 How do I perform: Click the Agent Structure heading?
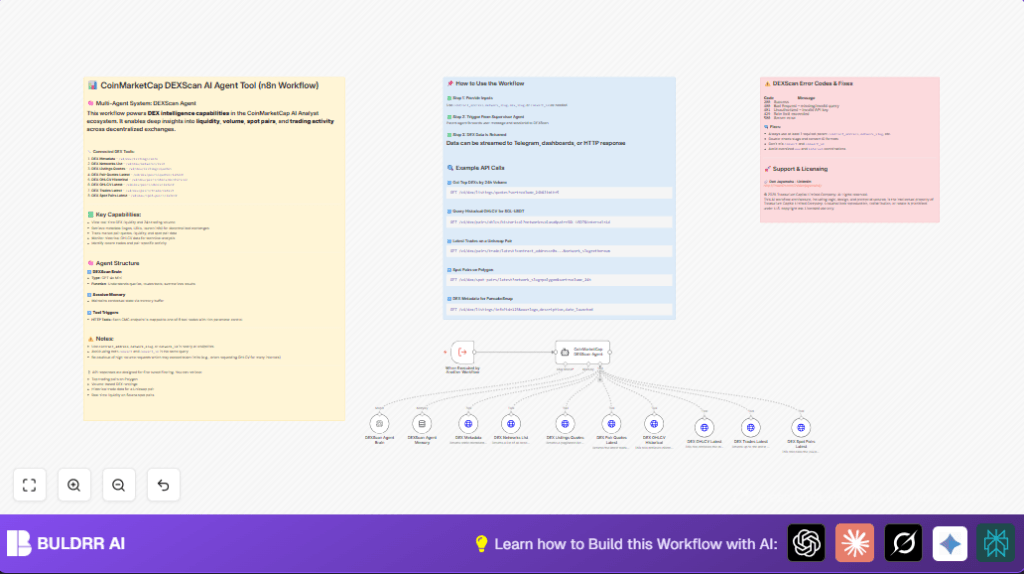click(x=114, y=263)
